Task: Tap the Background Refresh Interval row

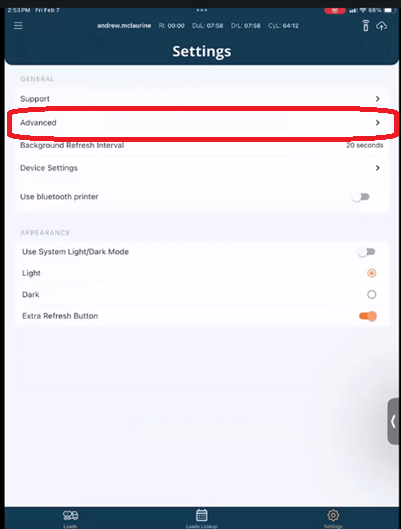Action: pyautogui.click(x=202, y=145)
